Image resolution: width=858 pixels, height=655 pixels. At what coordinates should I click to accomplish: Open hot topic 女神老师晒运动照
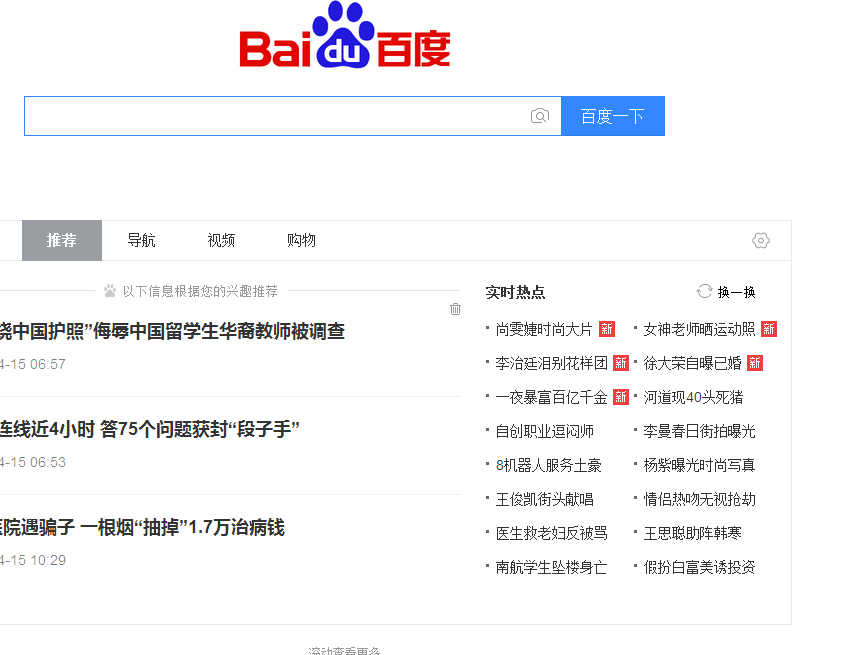click(x=699, y=329)
